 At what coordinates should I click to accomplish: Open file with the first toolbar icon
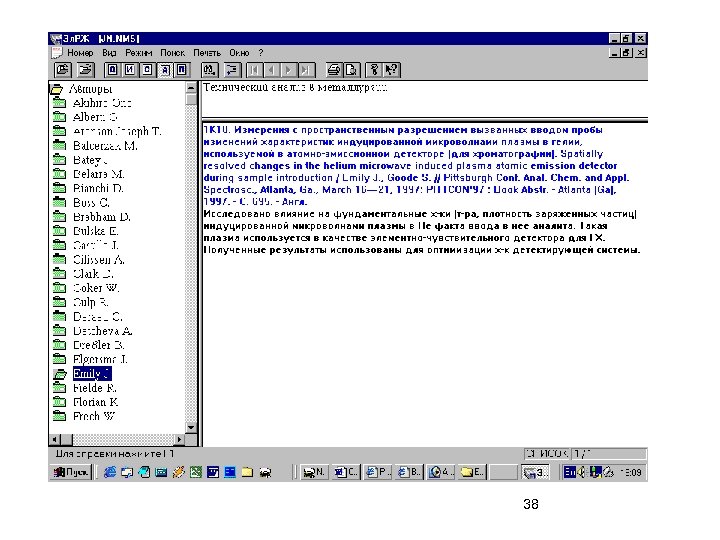pos(62,70)
